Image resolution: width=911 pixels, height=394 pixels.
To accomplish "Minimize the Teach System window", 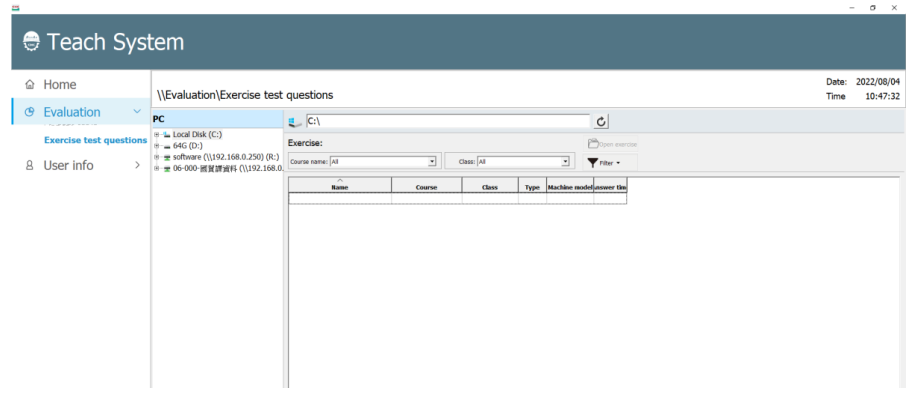I will [851, 8].
